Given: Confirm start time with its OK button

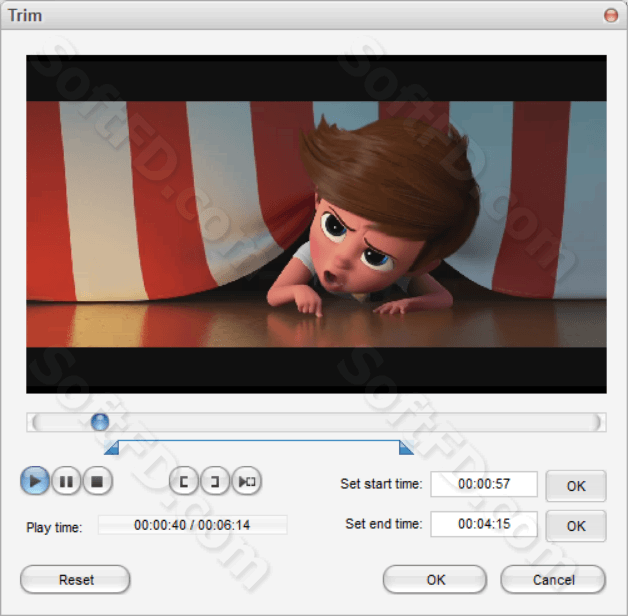Looking at the screenshot, I should click(576, 486).
